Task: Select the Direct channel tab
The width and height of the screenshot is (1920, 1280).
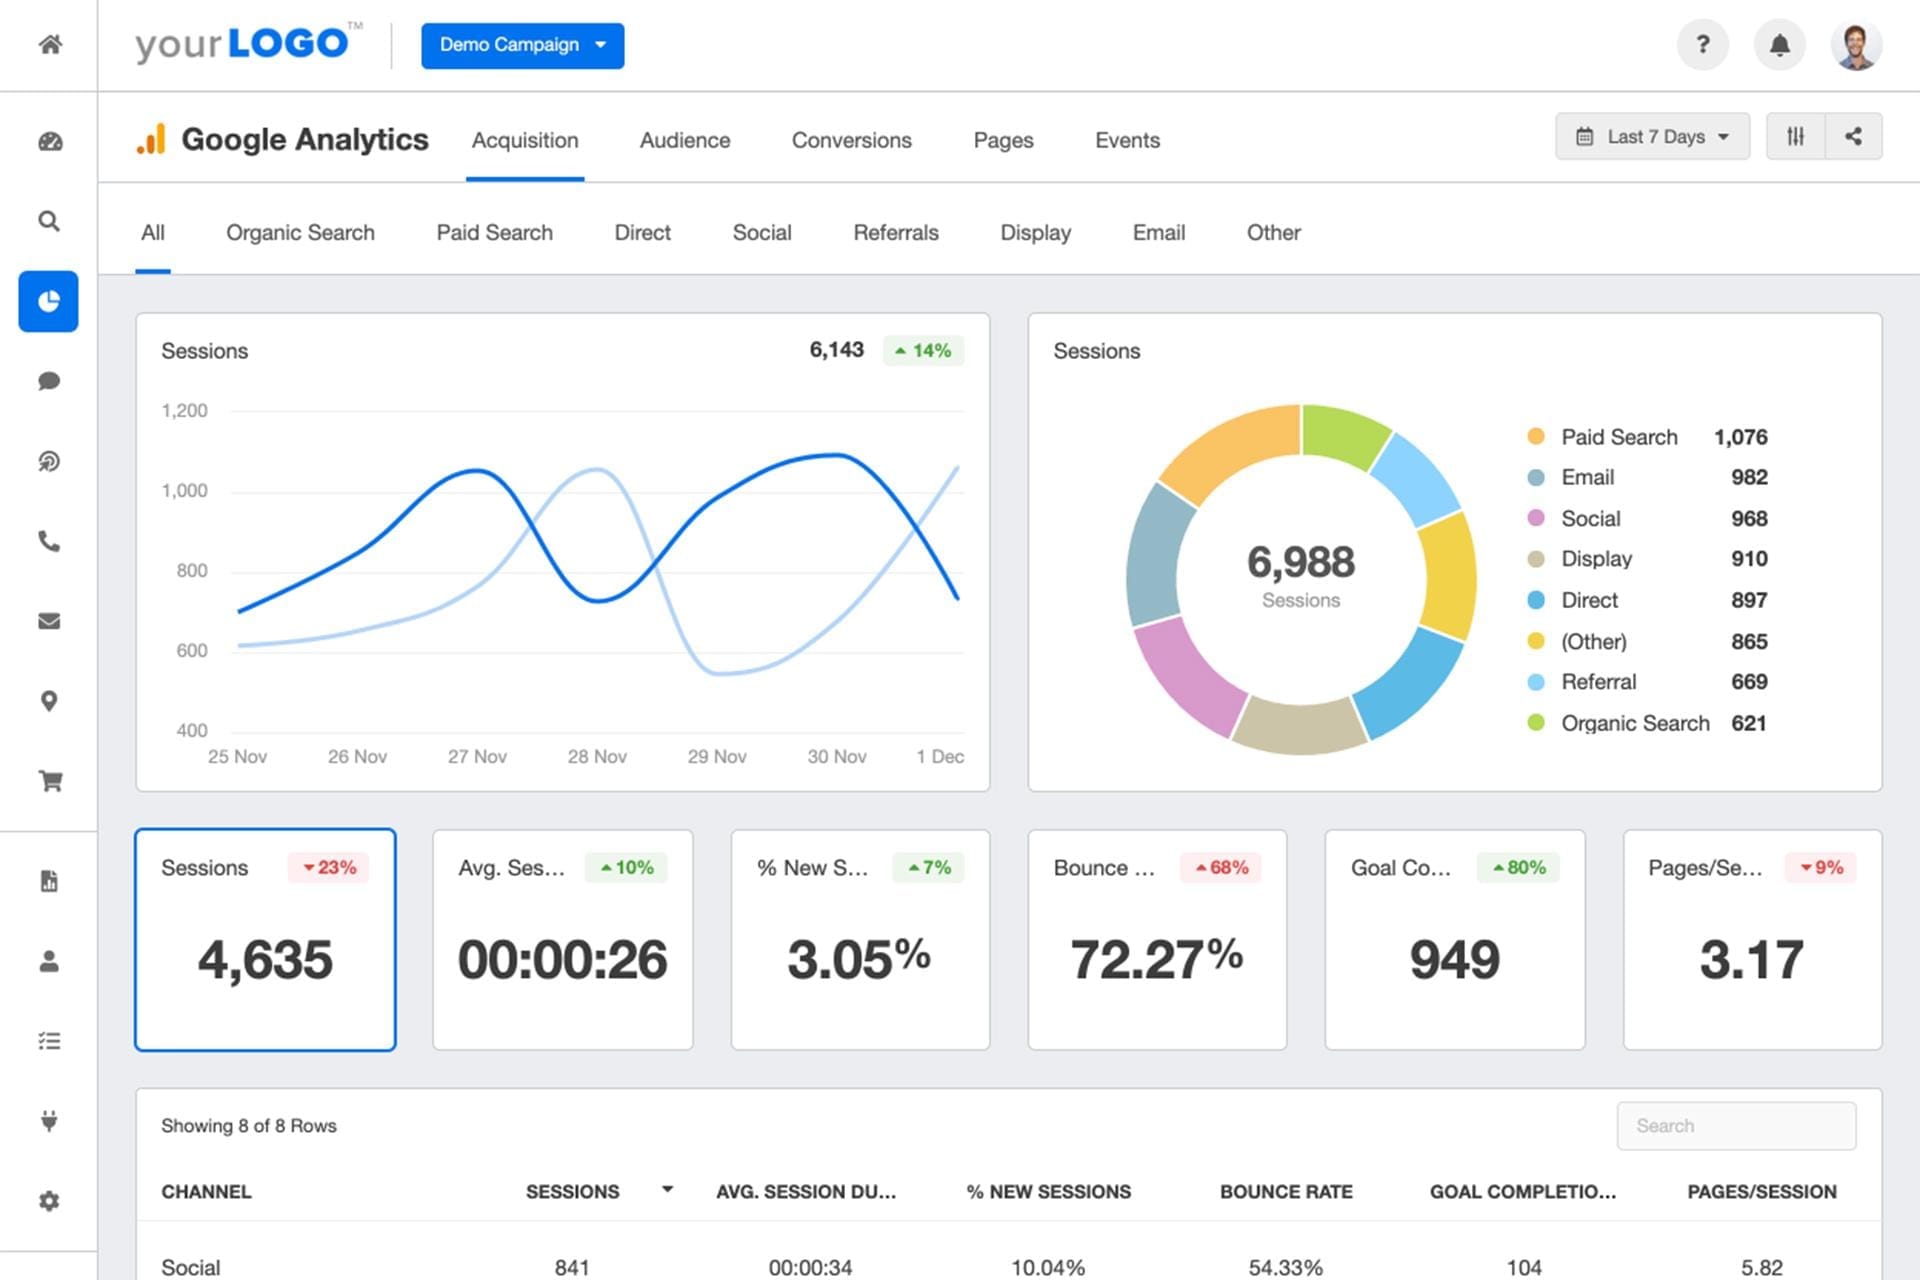Action: coord(642,233)
